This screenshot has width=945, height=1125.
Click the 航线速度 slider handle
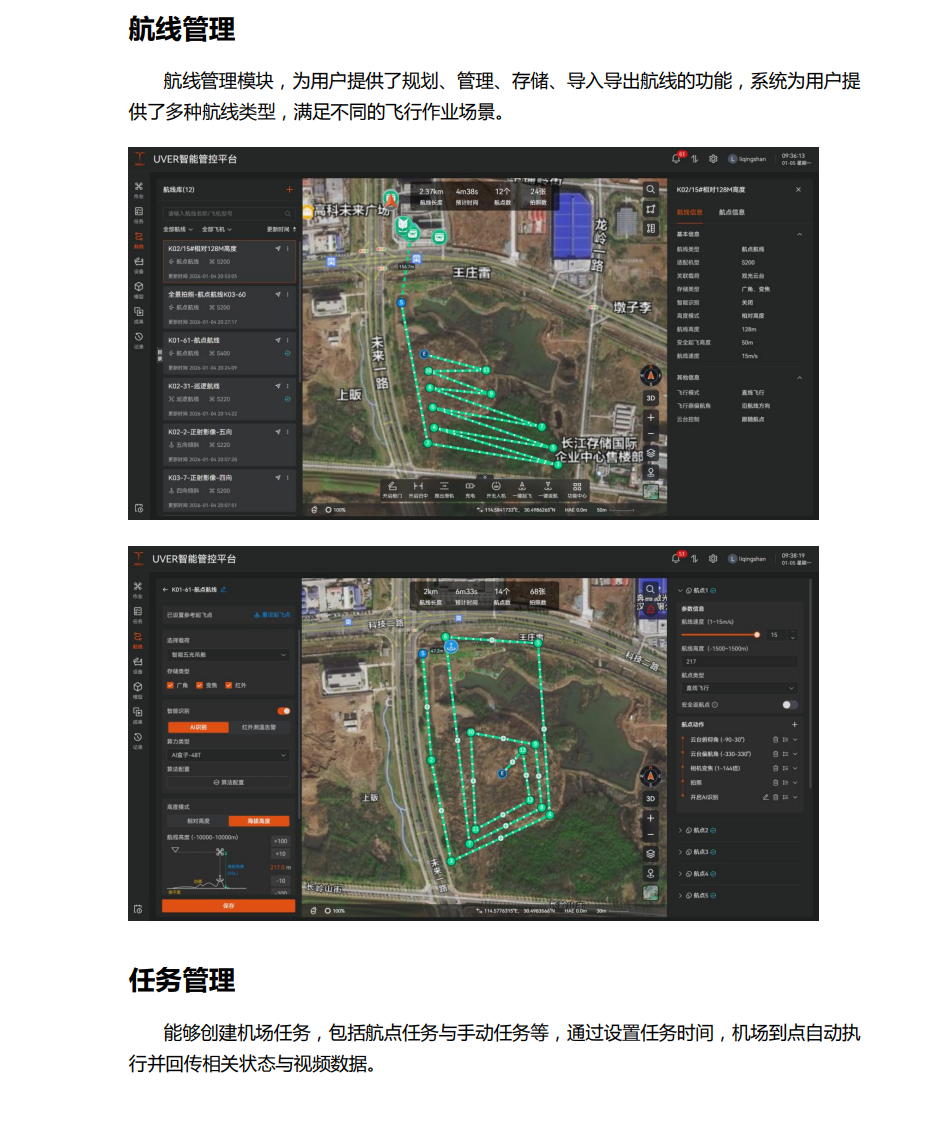(757, 634)
